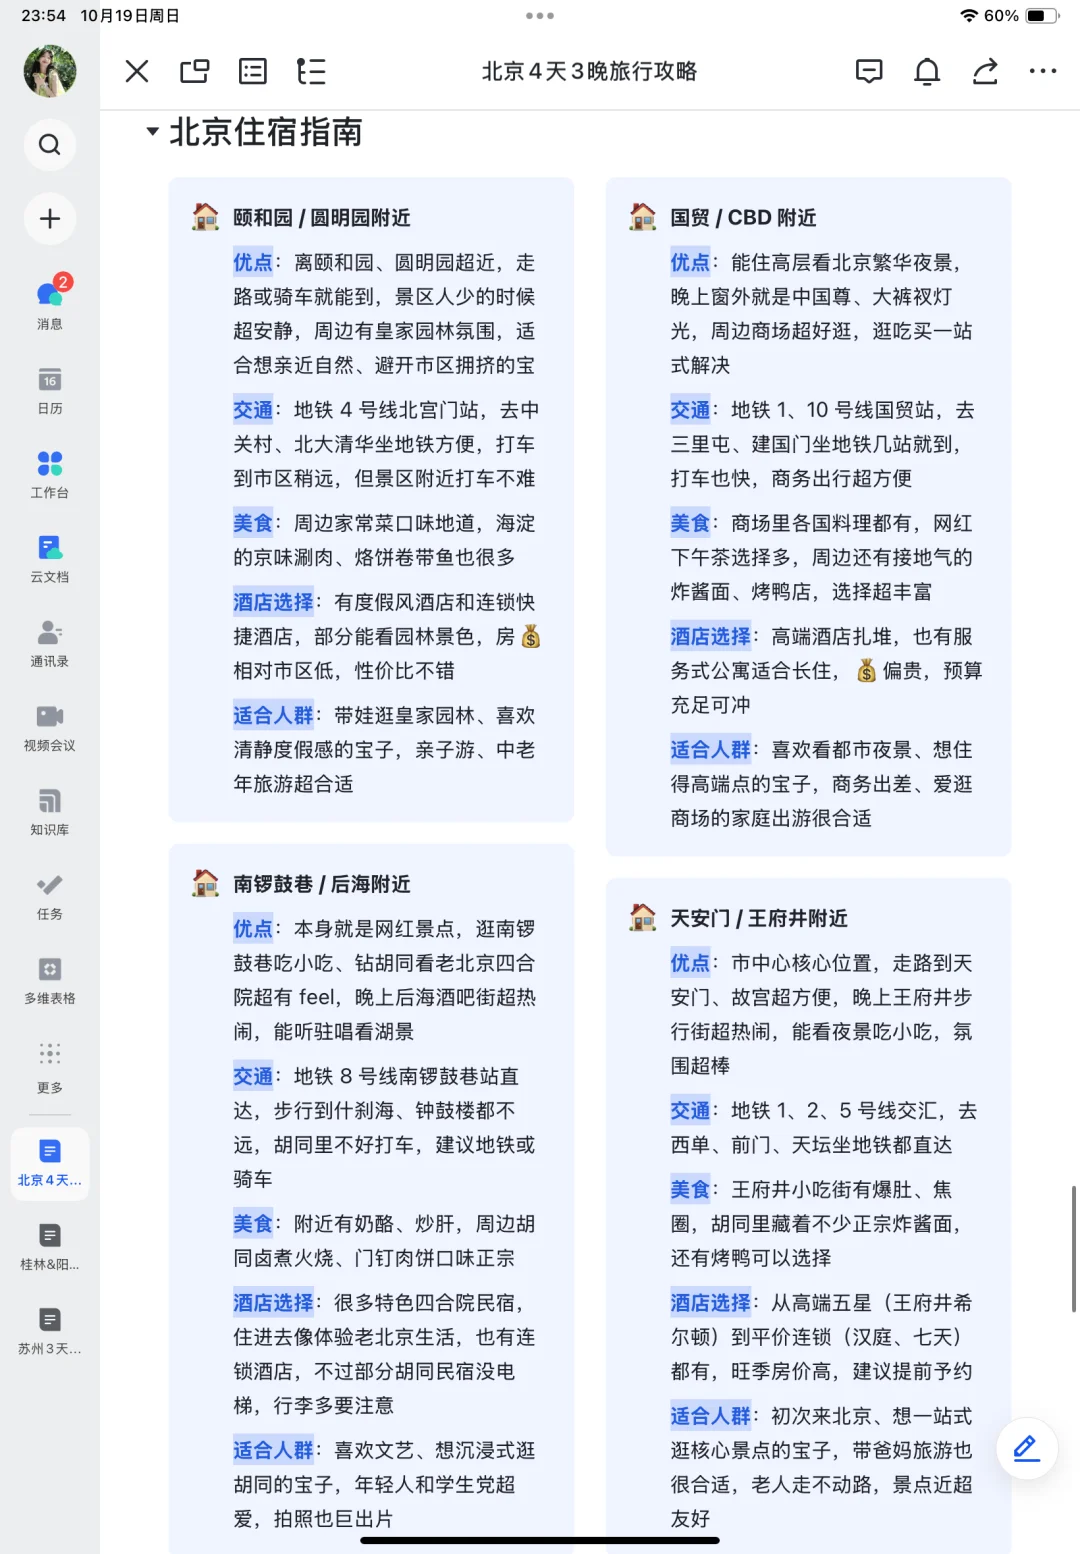Open the document outline tree icon
The width and height of the screenshot is (1080, 1554).
[311, 71]
